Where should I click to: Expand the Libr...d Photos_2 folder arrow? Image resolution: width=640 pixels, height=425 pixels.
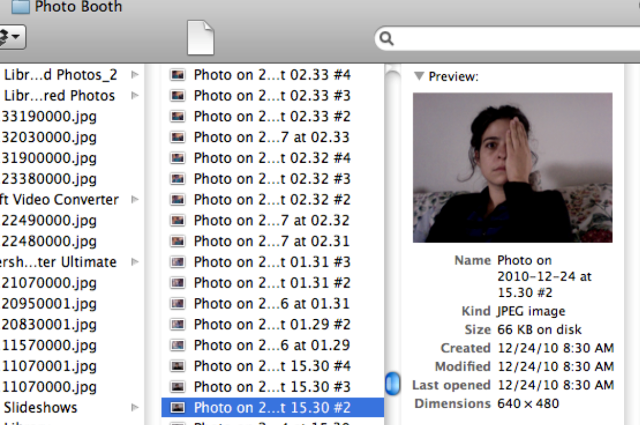coord(135,75)
